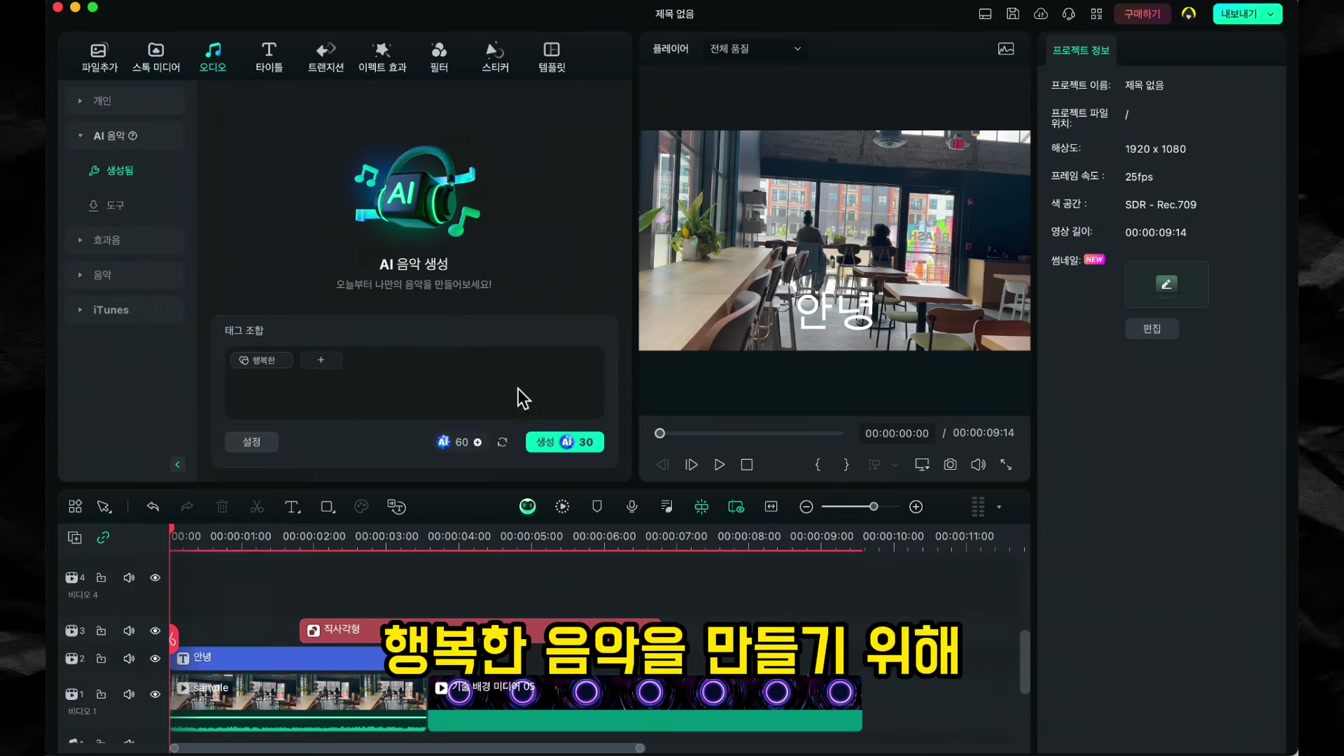The image size is (1344, 756).
Task: Open the voiceover microphone tool
Action: 632,508
